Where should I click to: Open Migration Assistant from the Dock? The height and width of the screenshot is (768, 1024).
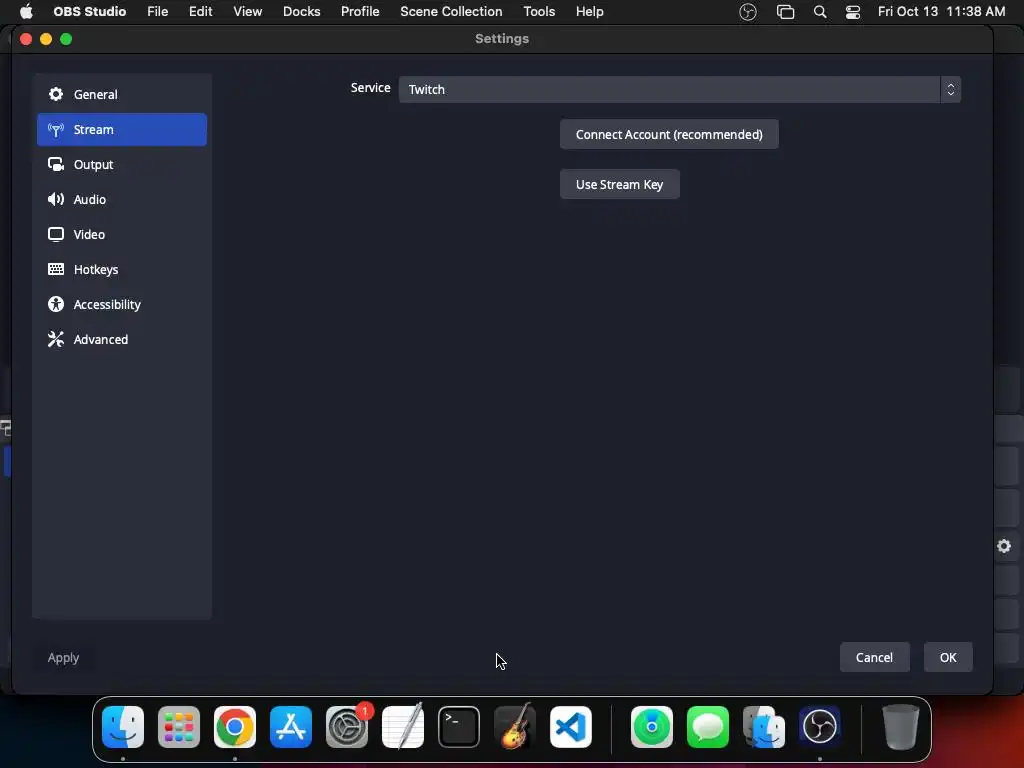pos(763,727)
